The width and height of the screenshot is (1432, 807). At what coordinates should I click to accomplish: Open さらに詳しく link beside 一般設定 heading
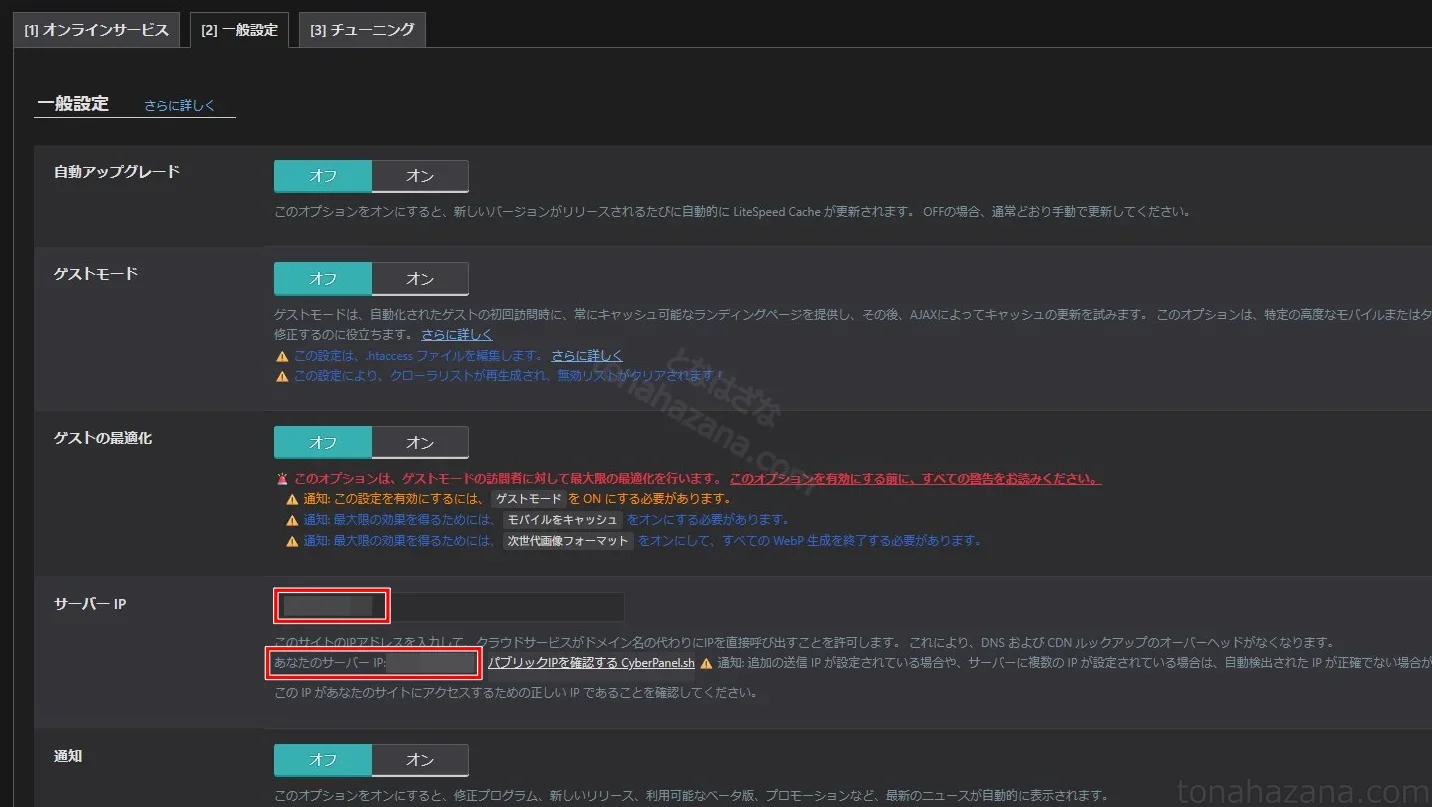pos(179,105)
